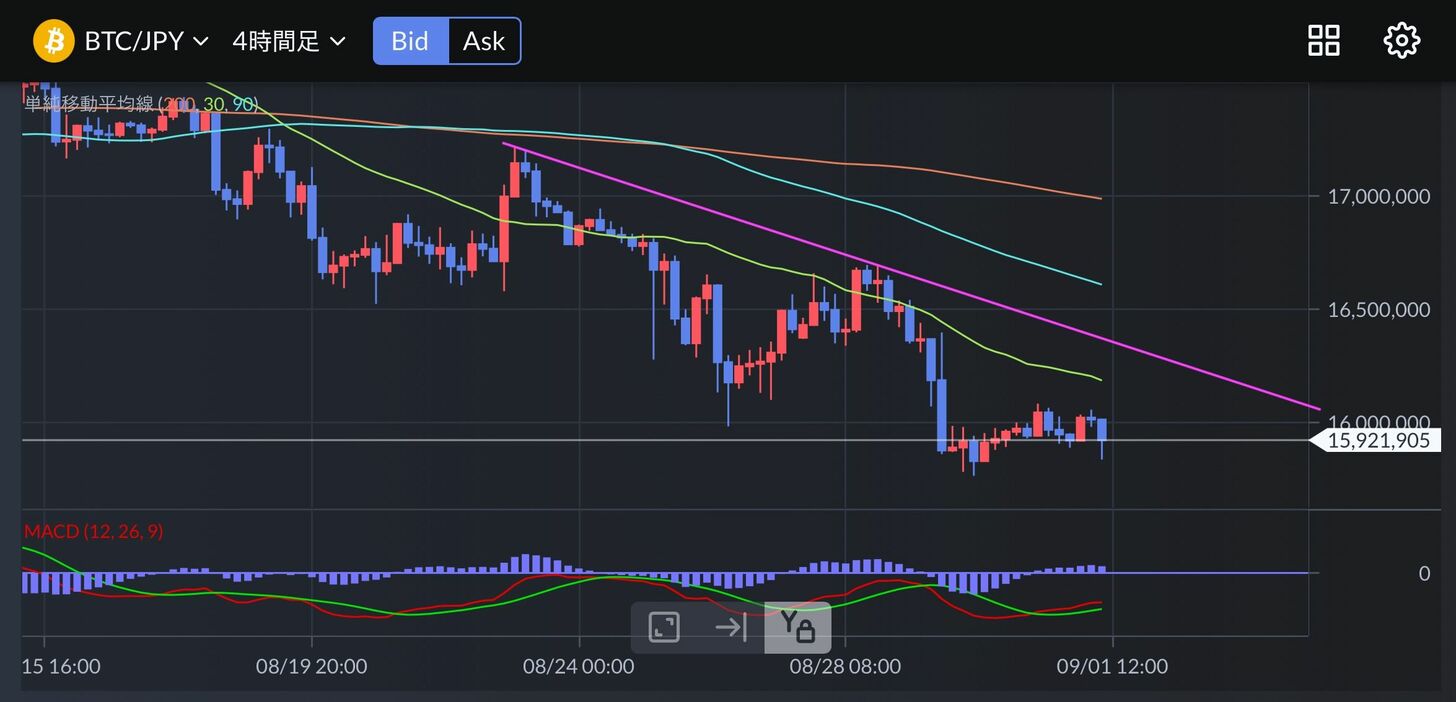Click the 09/01 12:00 time axis label

tap(1112, 666)
